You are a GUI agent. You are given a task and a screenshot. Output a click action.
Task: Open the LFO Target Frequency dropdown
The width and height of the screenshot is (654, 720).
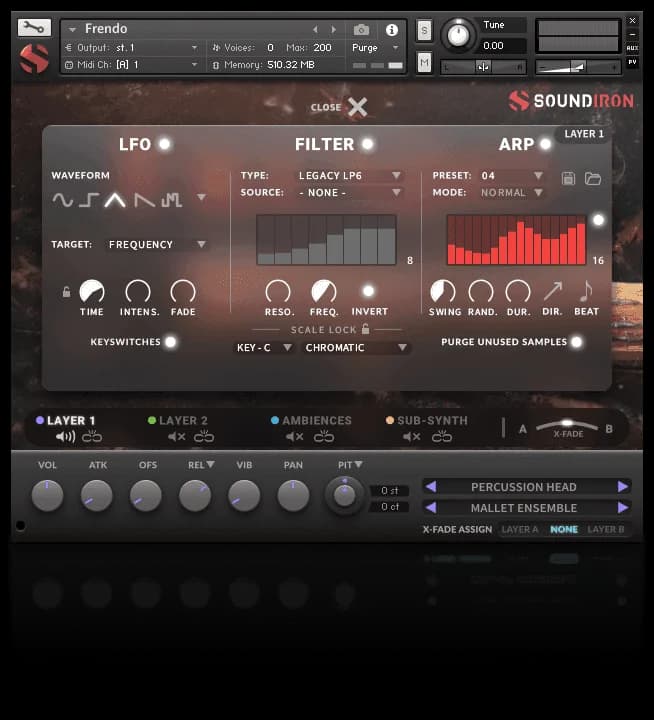point(158,244)
